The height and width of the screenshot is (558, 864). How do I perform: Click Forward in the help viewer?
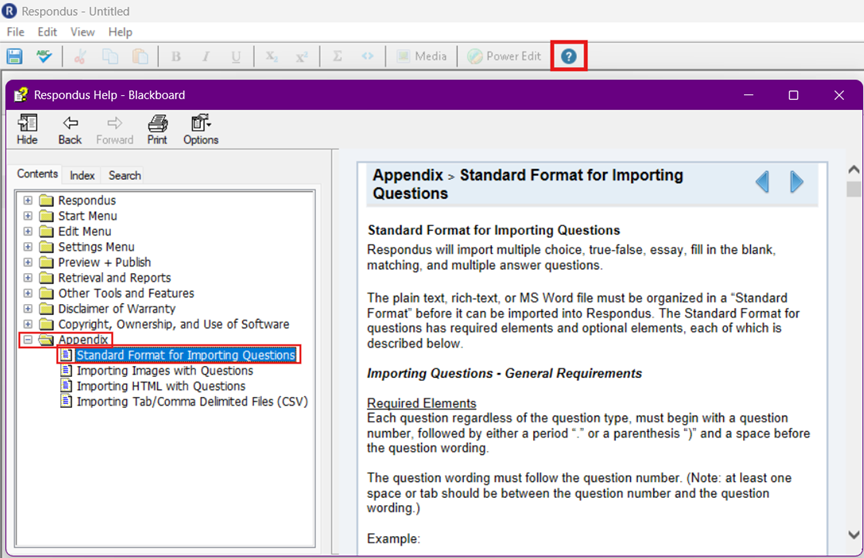pos(115,129)
